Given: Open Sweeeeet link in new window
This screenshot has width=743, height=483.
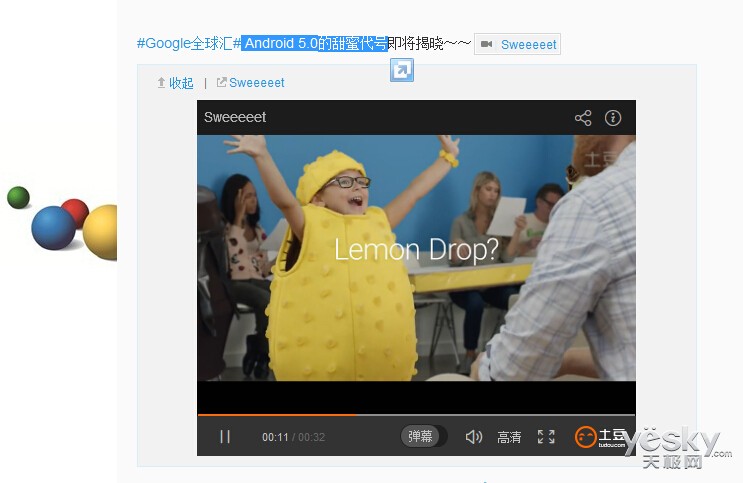Looking at the screenshot, I should coord(256,82).
